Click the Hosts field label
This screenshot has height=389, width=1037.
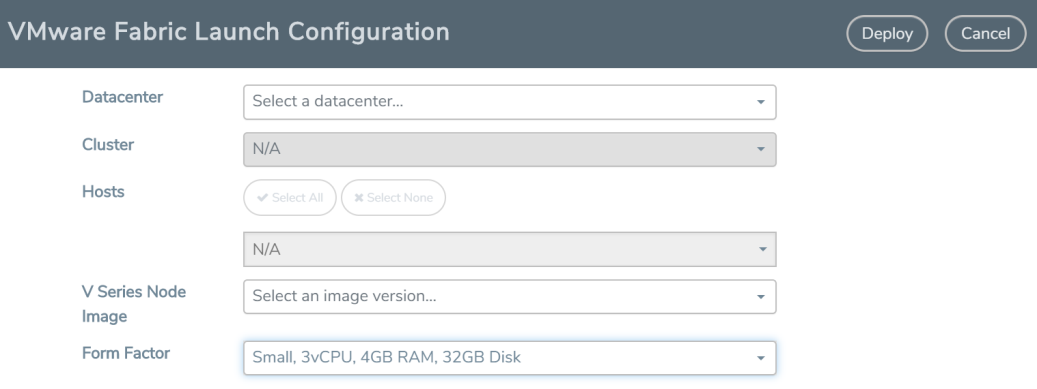(x=103, y=192)
